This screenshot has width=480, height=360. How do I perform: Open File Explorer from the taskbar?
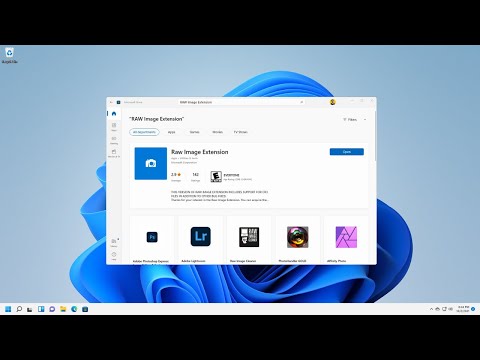(x=63, y=309)
